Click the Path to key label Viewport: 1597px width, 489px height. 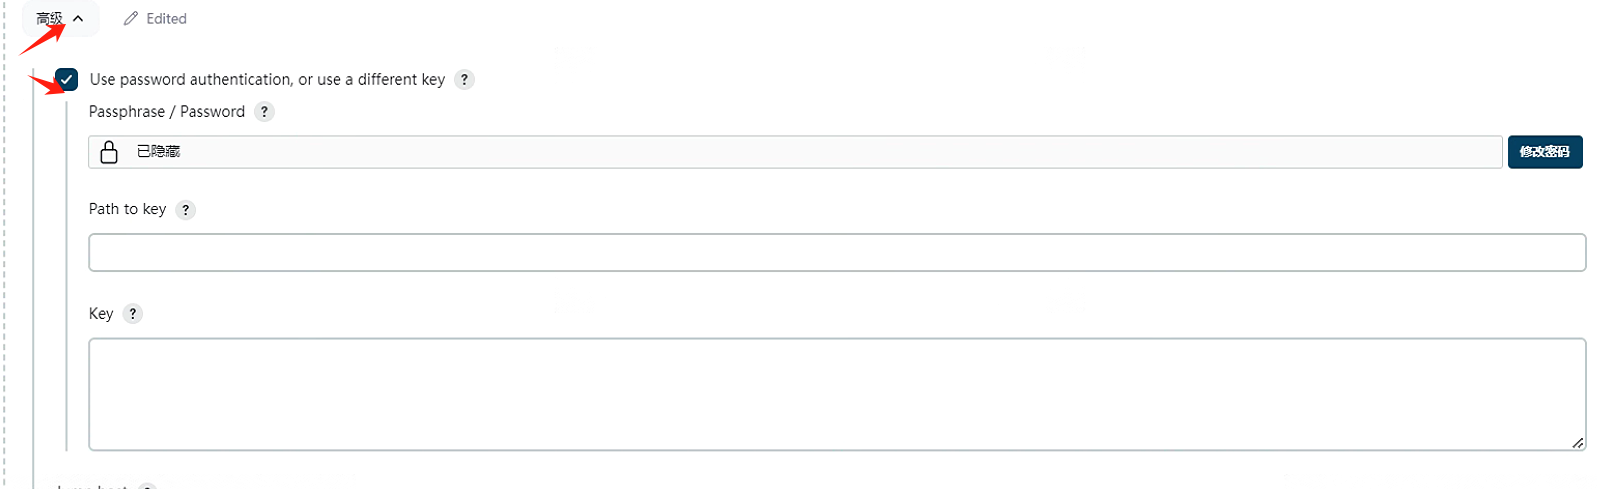tap(127, 209)
